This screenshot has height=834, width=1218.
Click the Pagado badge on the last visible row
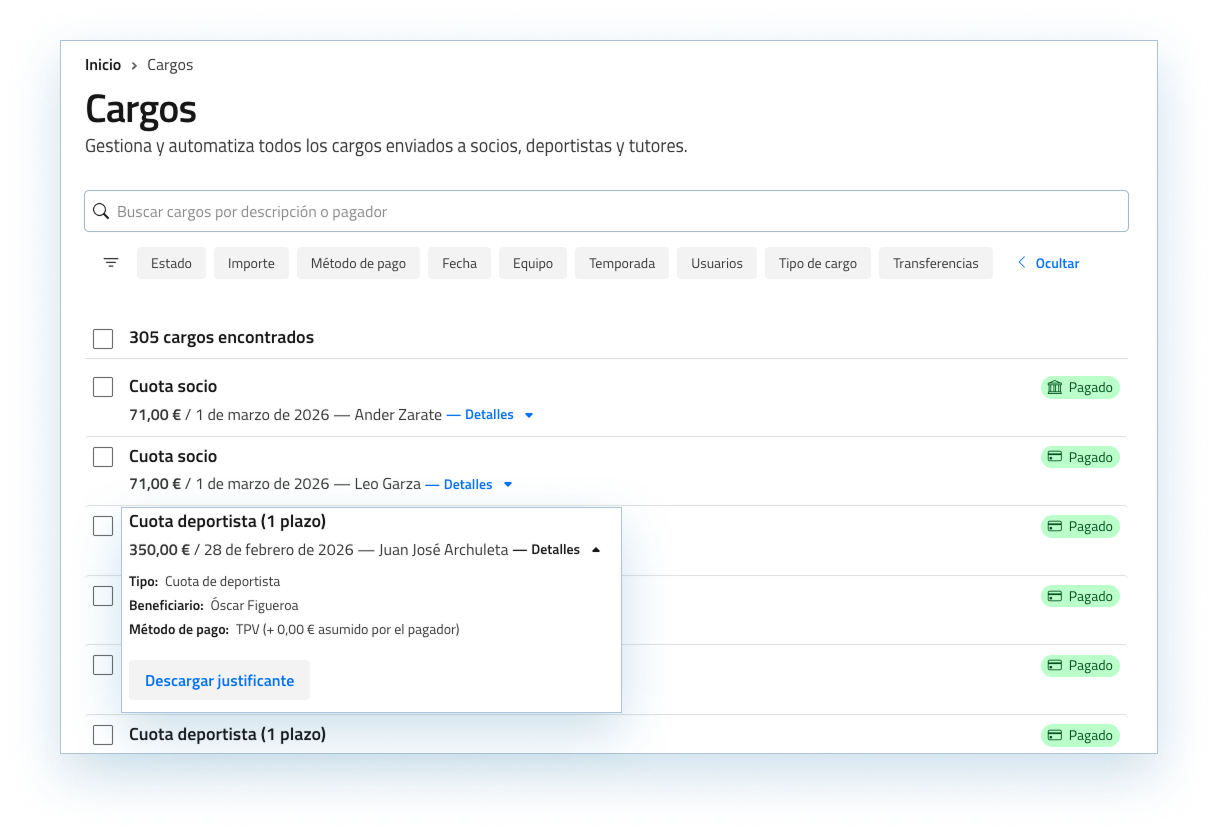tap(1080, 735)
